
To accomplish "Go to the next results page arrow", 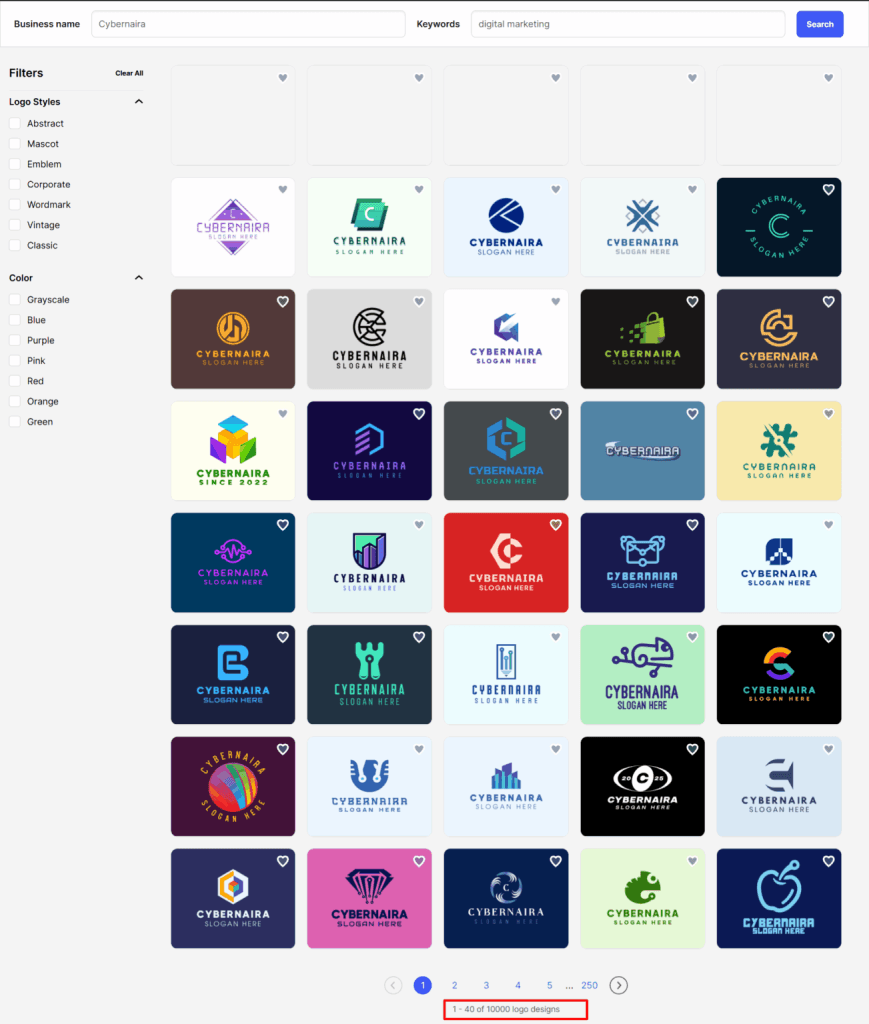I will (618, 985).
